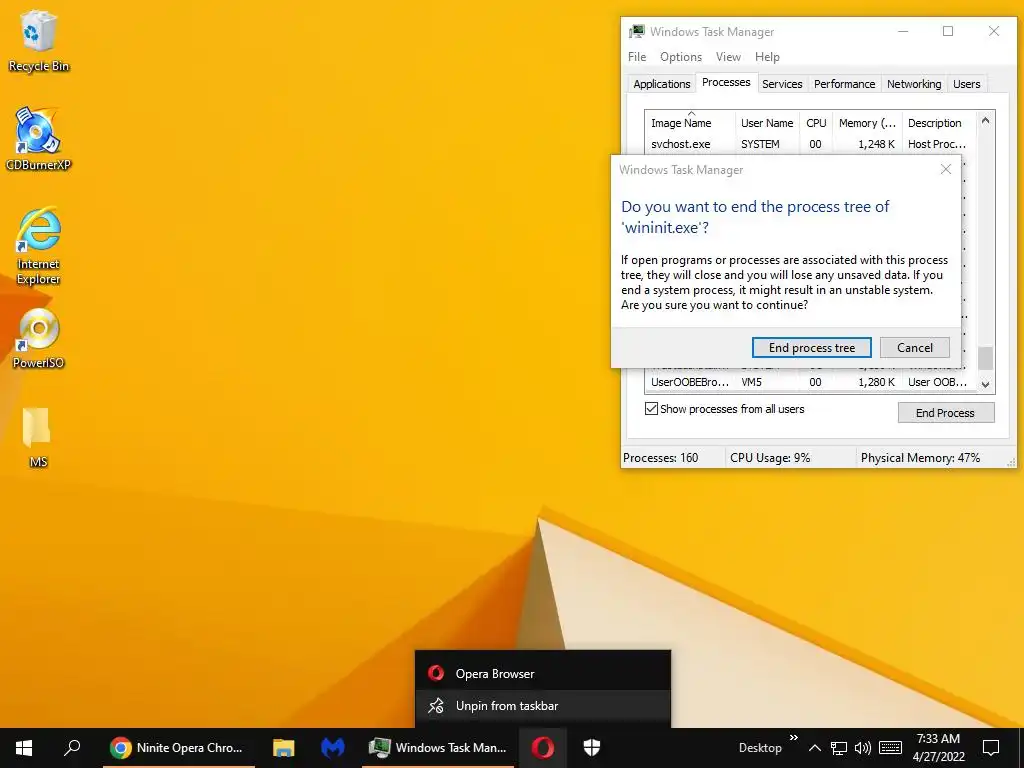Screen dimensions: 1024x768
Task: Switch to the Applications tab
Action: [662, 84]
